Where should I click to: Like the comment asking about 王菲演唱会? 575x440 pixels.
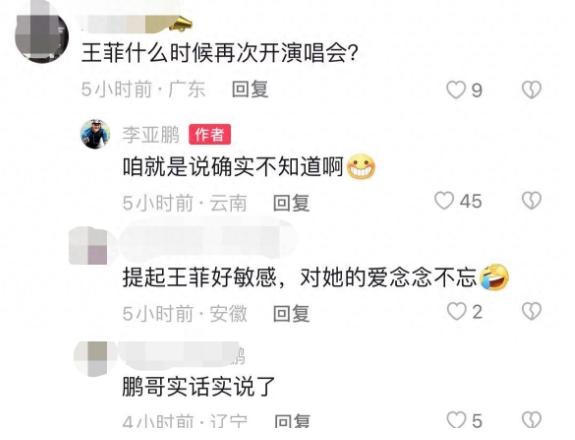[456, 90]
